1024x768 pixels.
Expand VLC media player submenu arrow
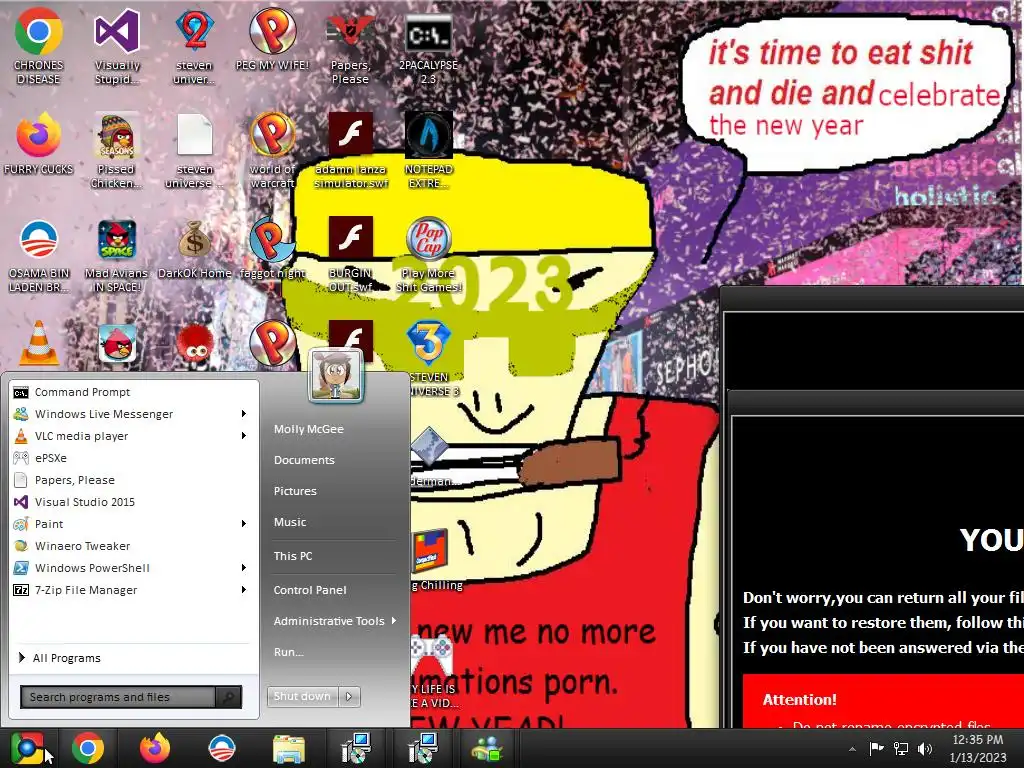tap(244, 436)
